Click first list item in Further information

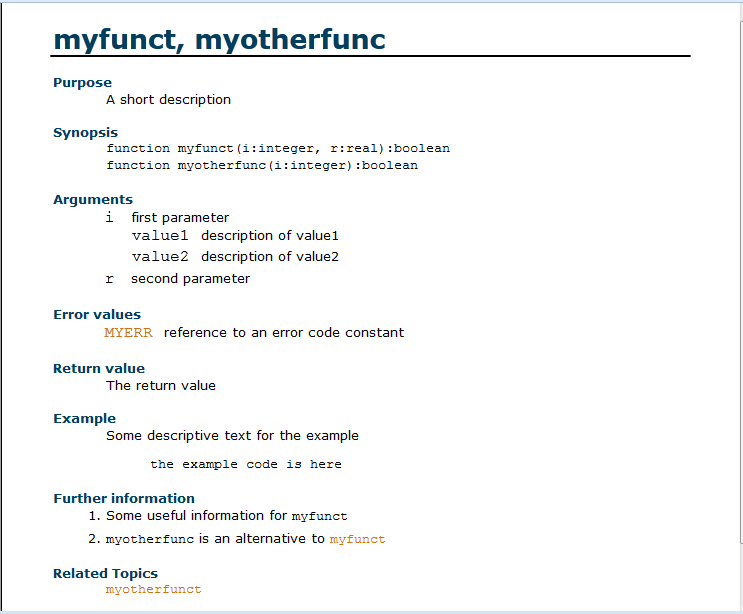pos(226,516)
